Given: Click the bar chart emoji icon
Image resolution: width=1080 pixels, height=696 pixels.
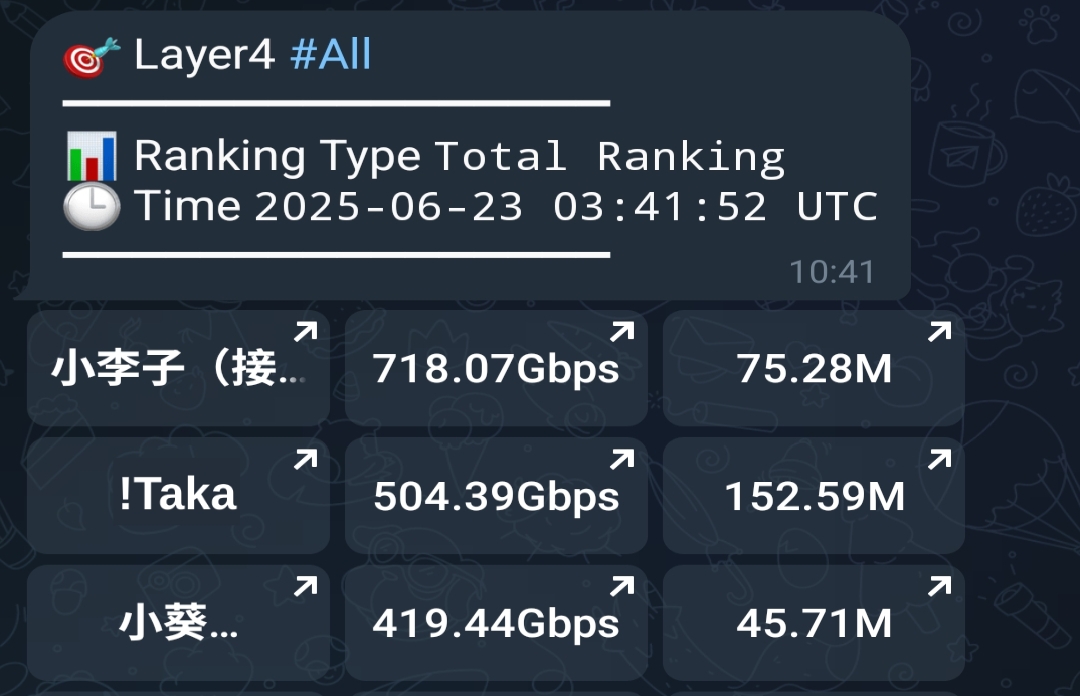Looking at the screenshot, I should (x=92, y=156).
